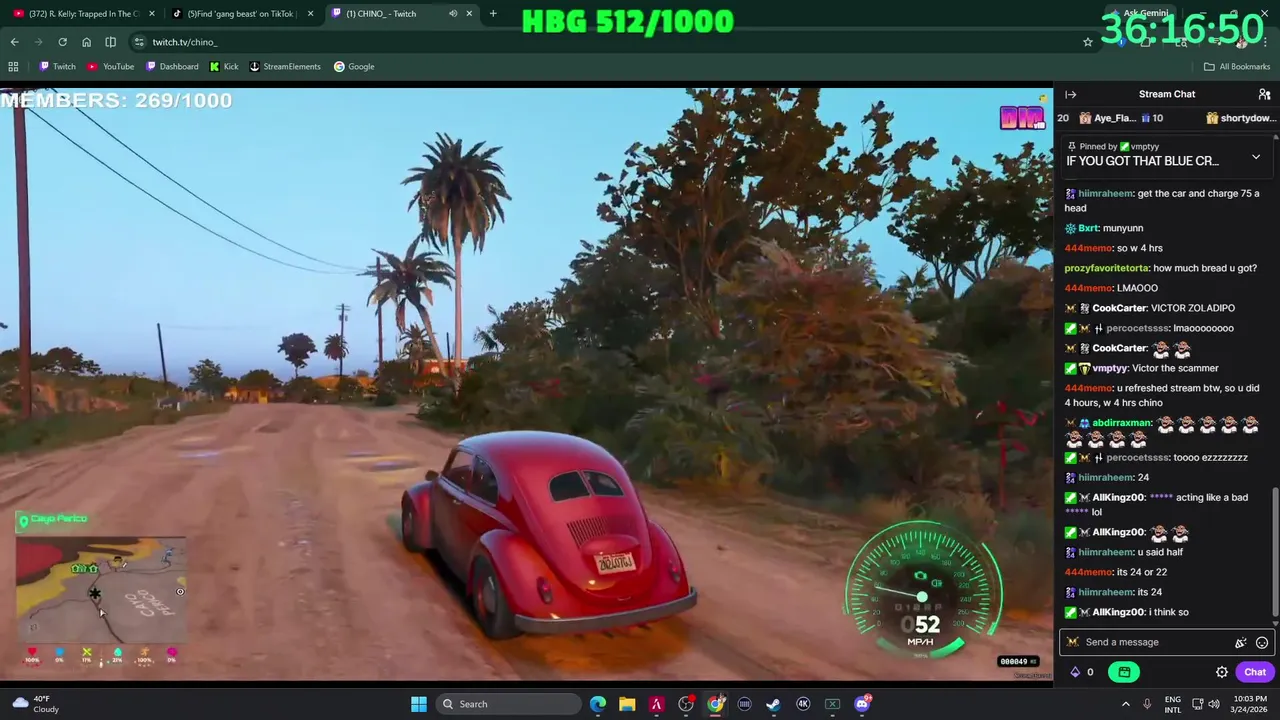Click username hiimraheem on 'its 24' message
The width and height of the screenshot is (1280, 720).
click(1105, 592)
